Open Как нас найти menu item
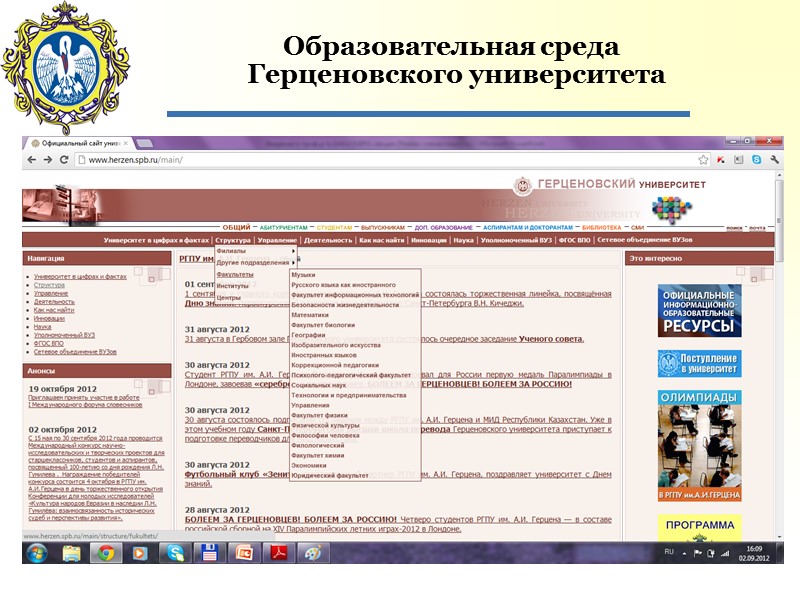The width and height of the screenshot is (800, 600). coord(382,240)
